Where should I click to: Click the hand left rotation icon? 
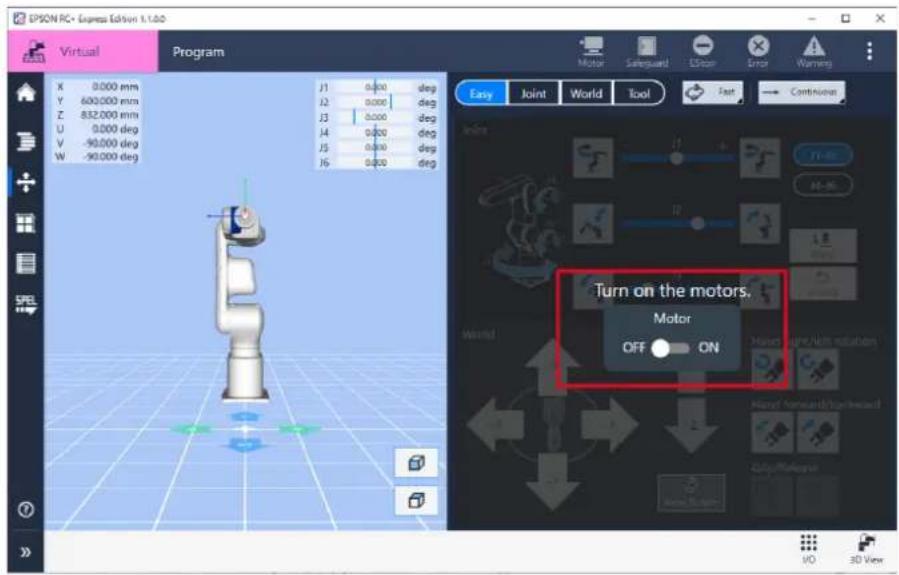click(x=772, y=369)
